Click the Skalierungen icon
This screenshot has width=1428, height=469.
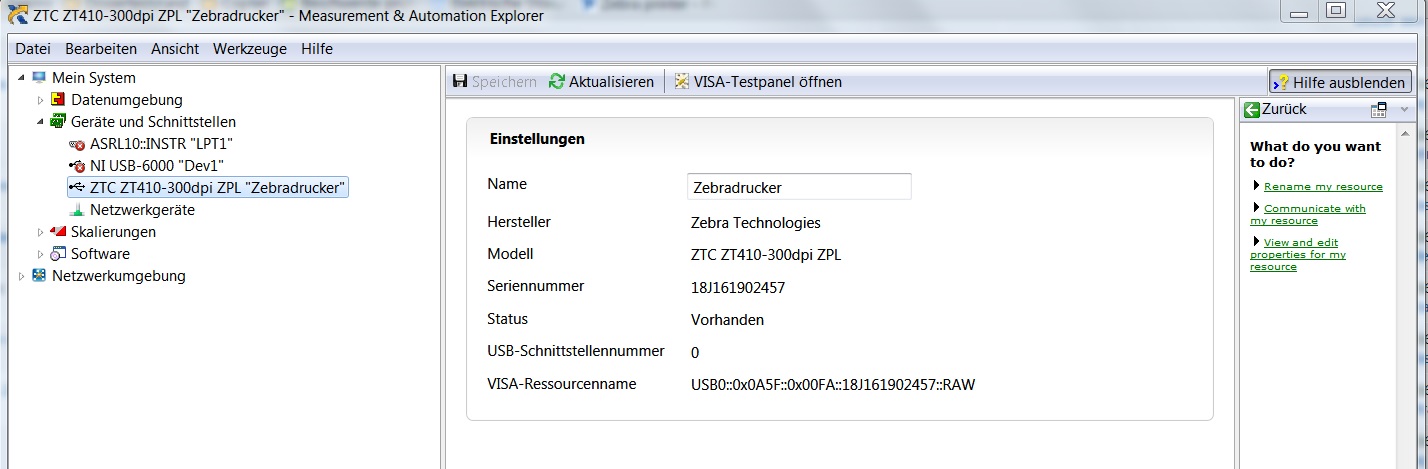click(x=58, y=232)
